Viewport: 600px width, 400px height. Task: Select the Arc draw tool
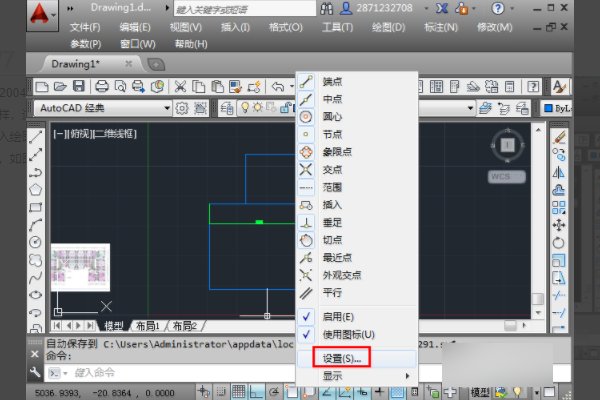point(35,225)
